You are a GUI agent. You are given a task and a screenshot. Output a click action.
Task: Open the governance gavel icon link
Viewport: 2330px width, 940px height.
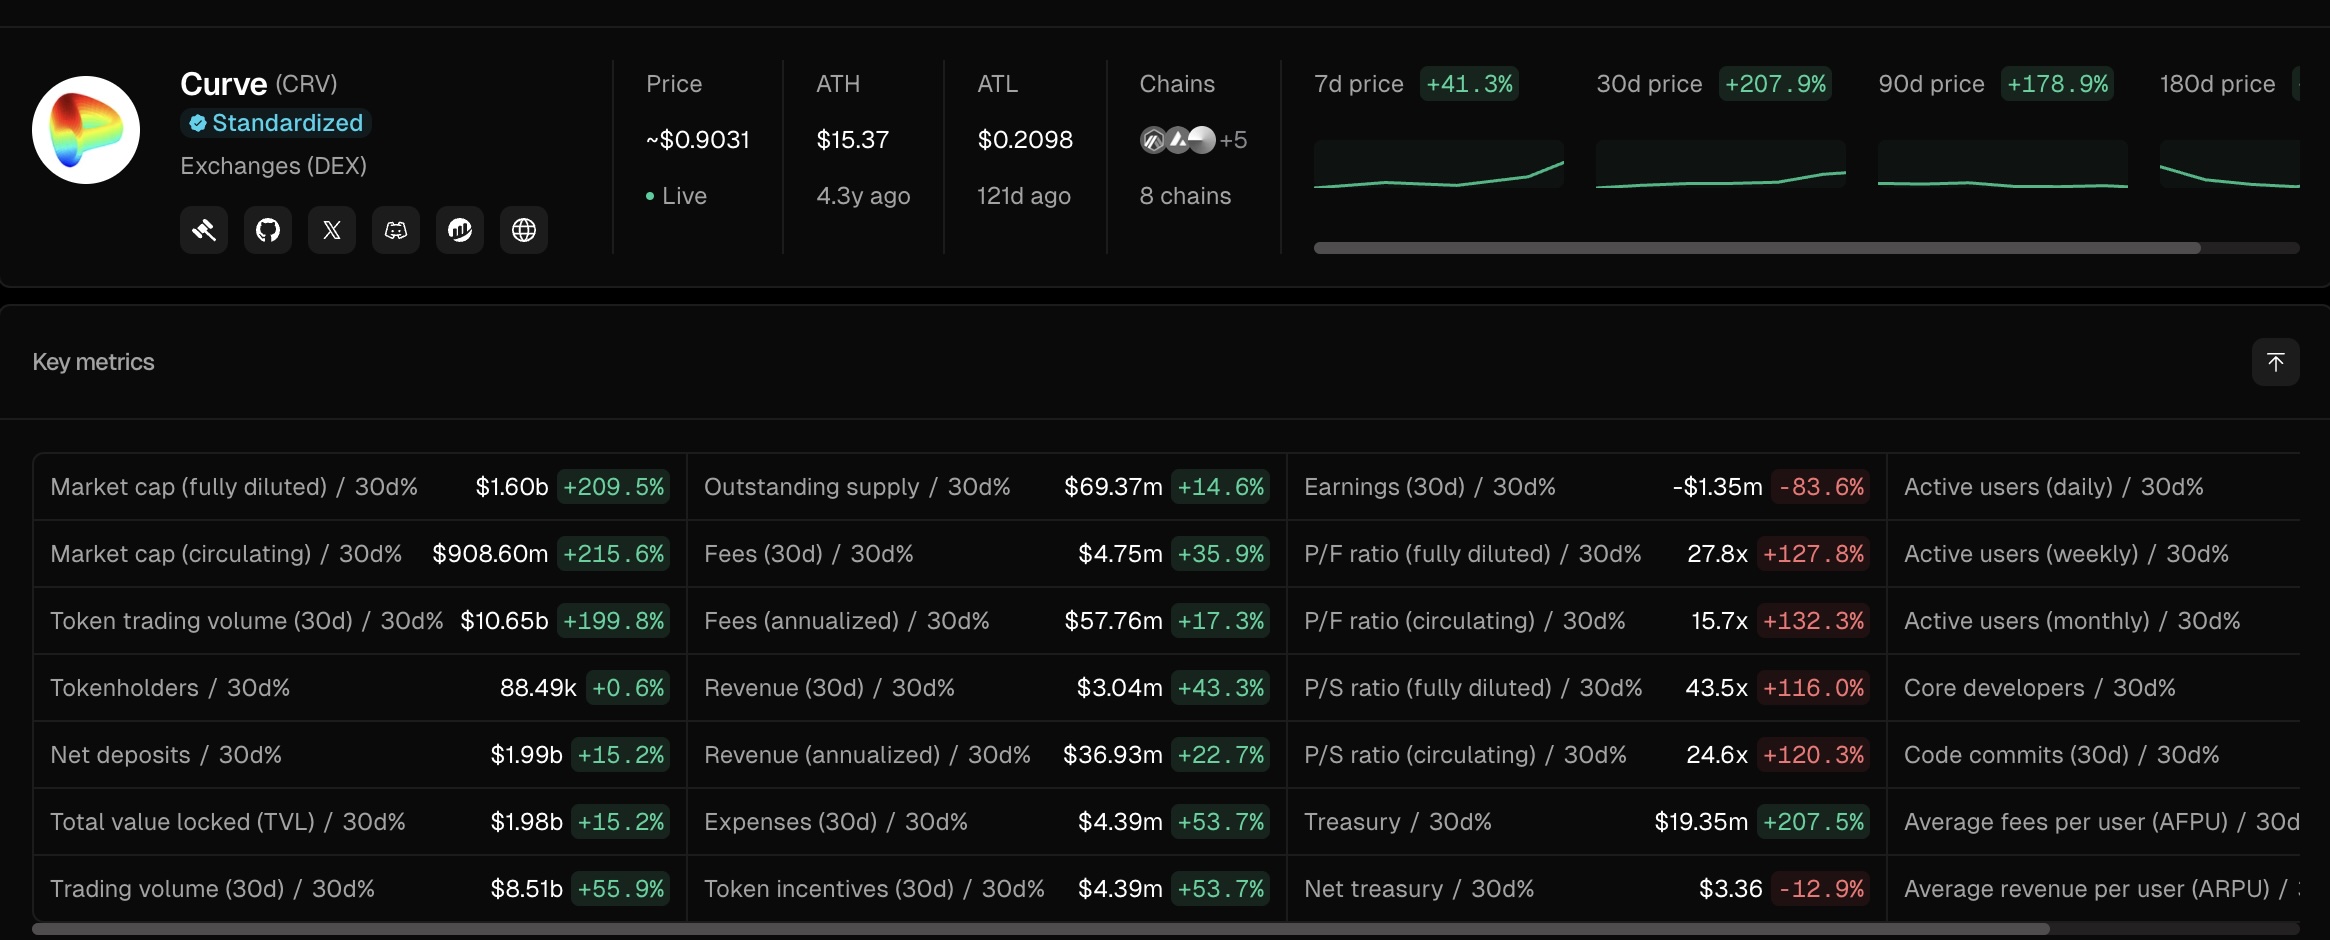tap(204, 230)
